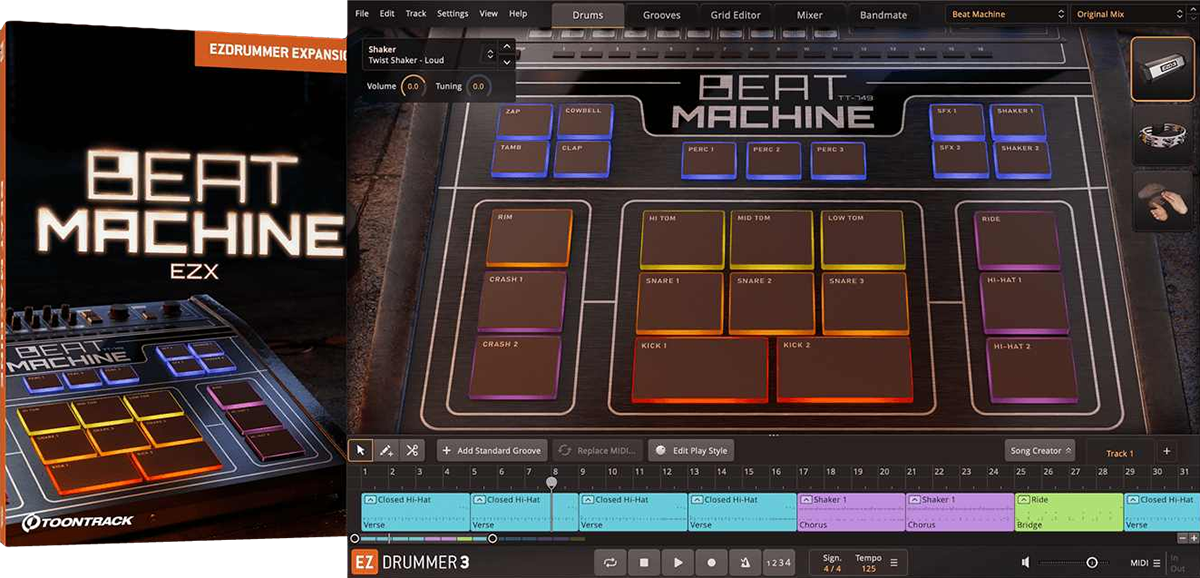Screen dimensions: 1200x578
Task: Open the MIDI settings menu icon
Action: click(x=1157, y=563)
